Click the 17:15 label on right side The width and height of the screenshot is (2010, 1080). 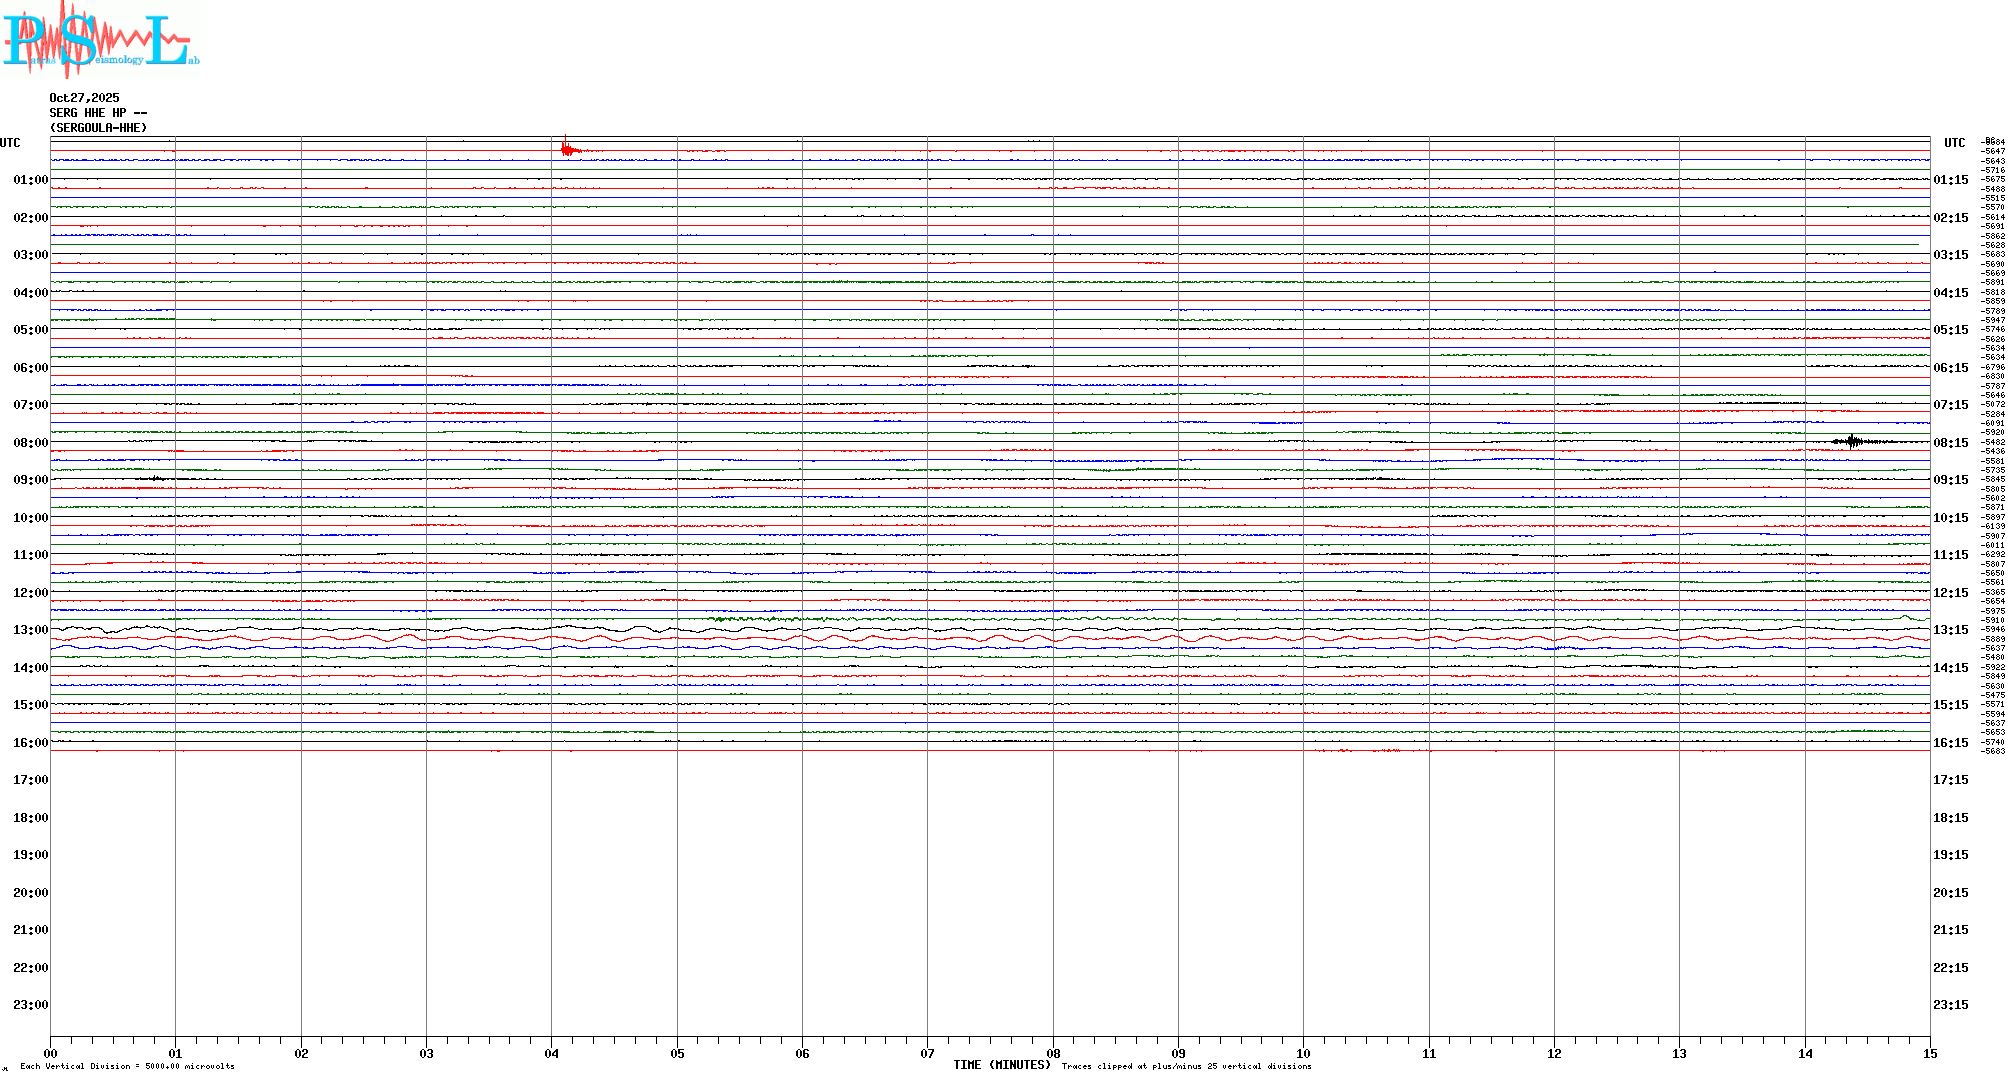click(1950, 780)
